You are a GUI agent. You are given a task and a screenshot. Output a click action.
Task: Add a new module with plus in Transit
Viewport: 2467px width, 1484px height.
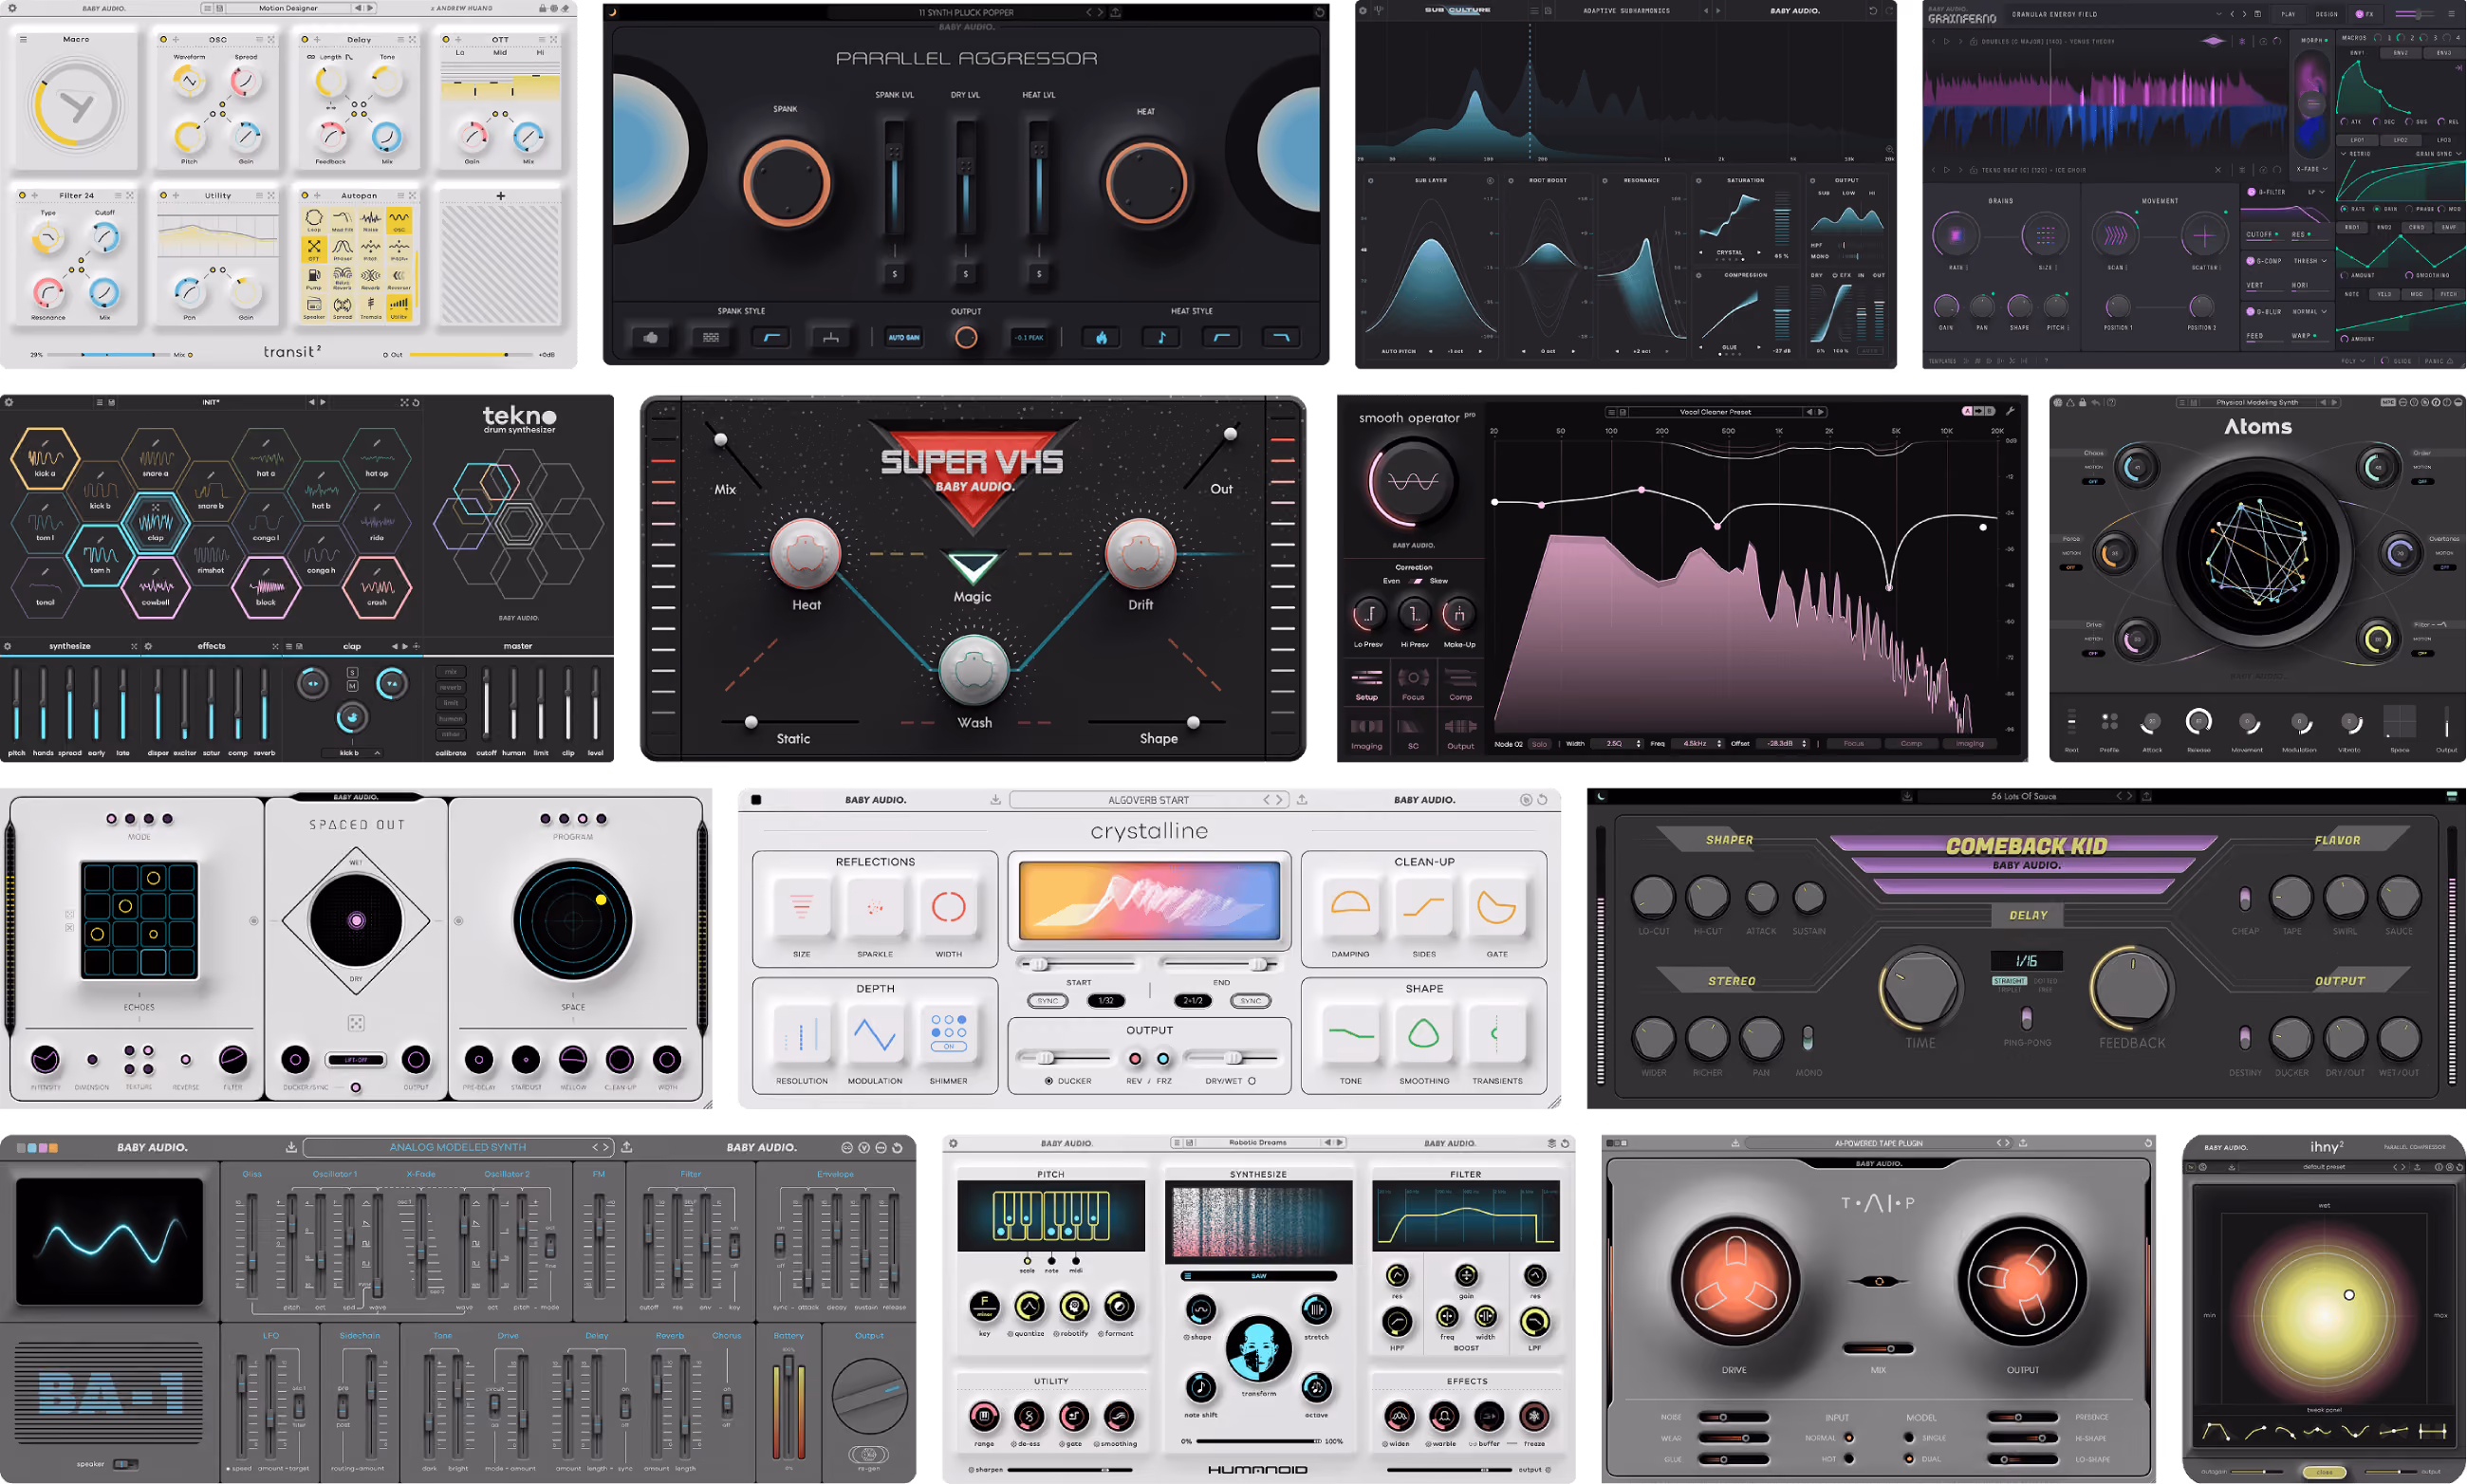(x=501, y=196)
